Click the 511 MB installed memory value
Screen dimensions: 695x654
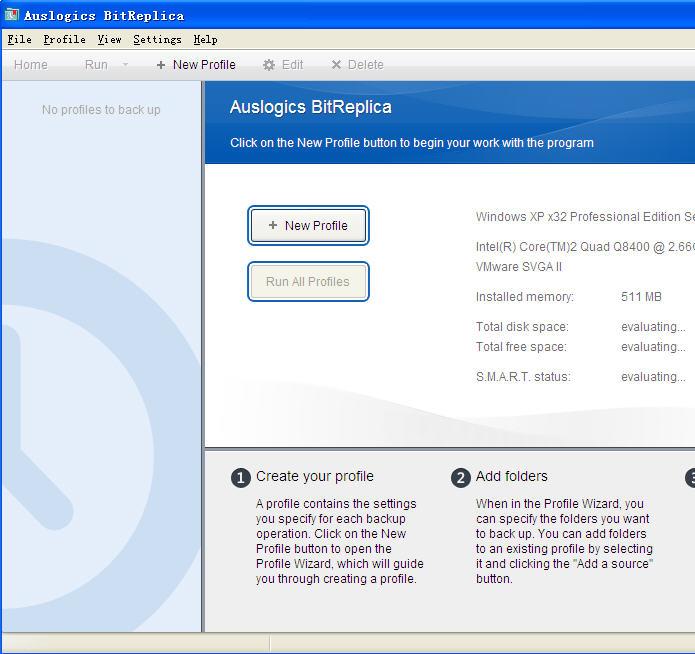[641, 297]
